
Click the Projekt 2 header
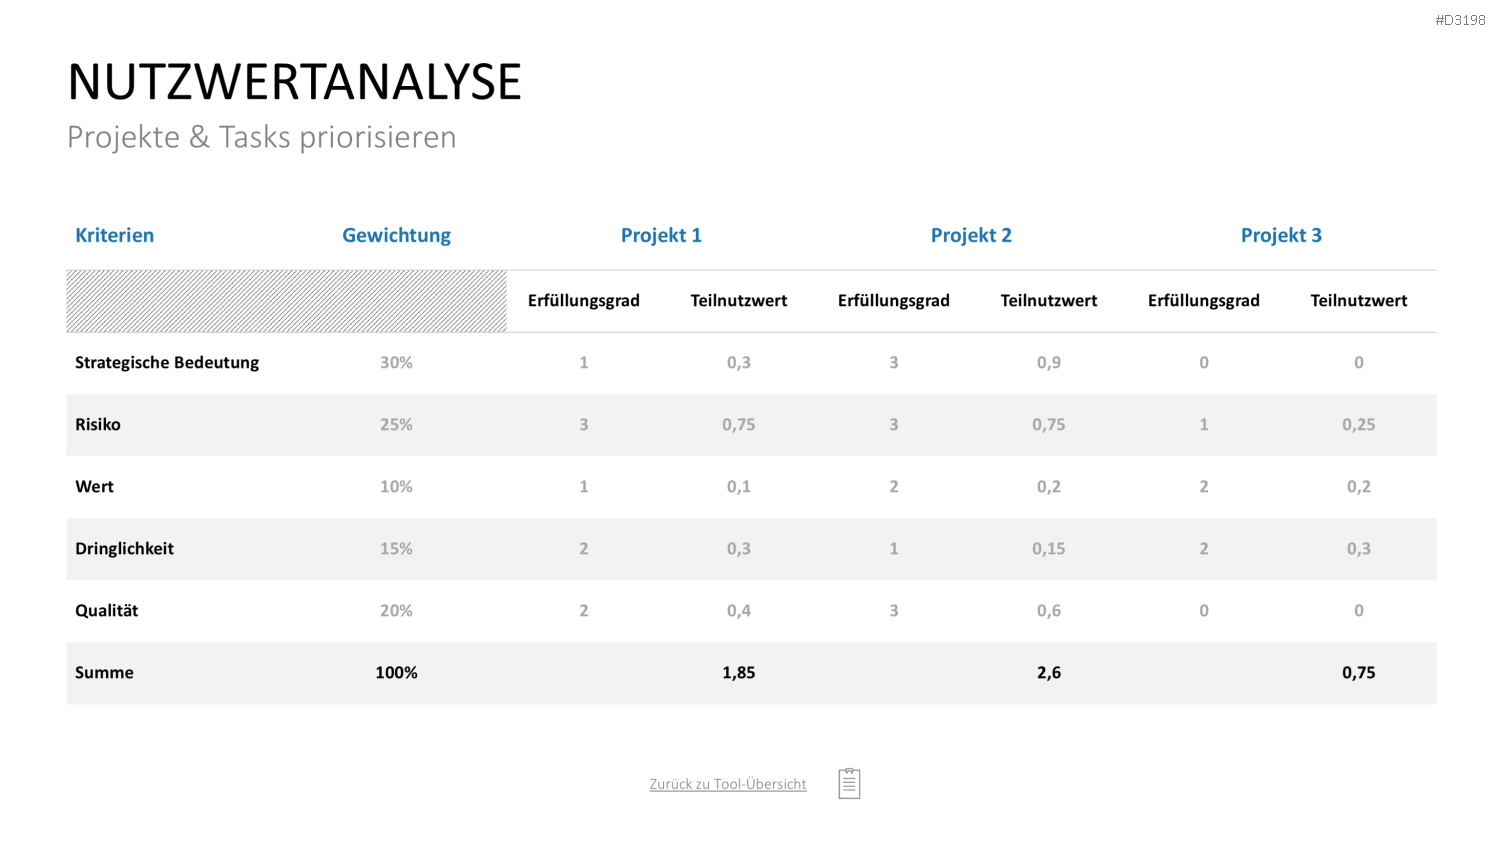pos(971,235)
